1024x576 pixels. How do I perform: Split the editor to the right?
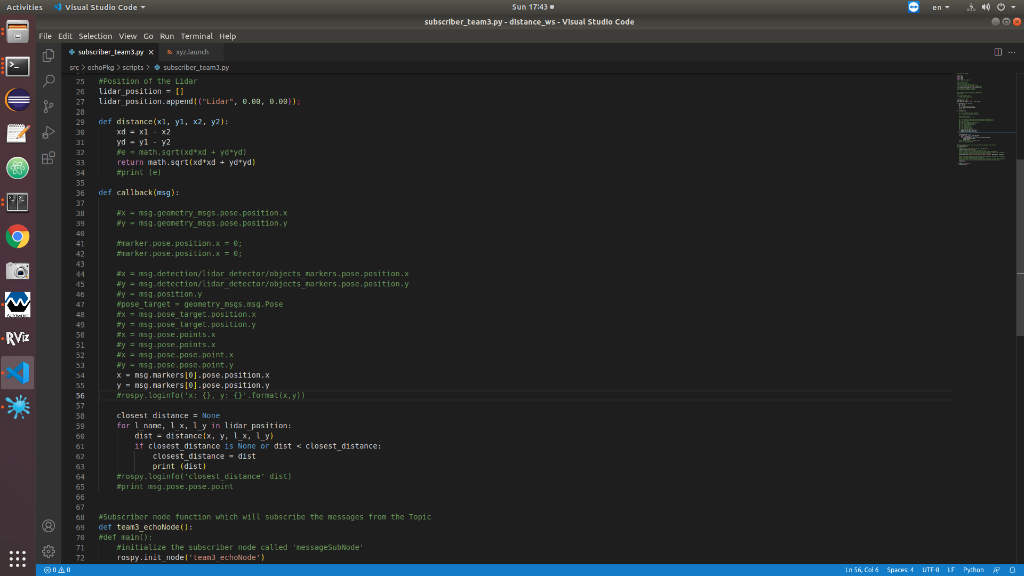point(998,52)
